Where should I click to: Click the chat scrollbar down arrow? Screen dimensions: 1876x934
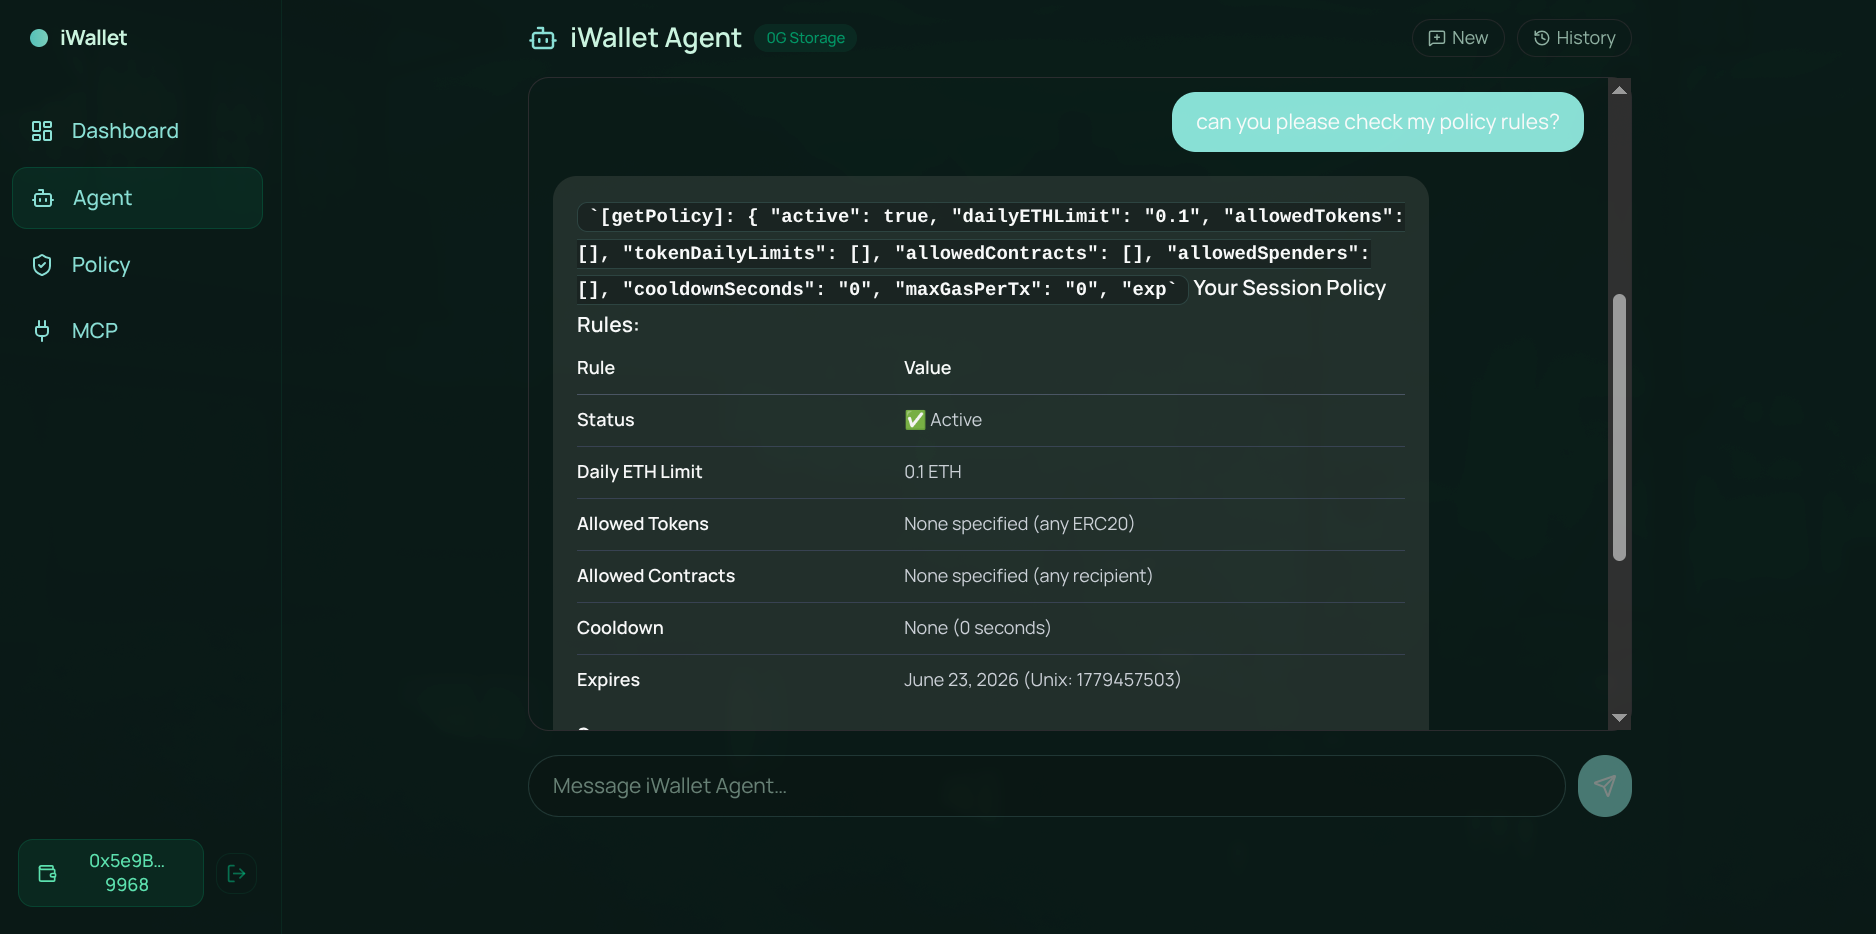coord(1620,718)
